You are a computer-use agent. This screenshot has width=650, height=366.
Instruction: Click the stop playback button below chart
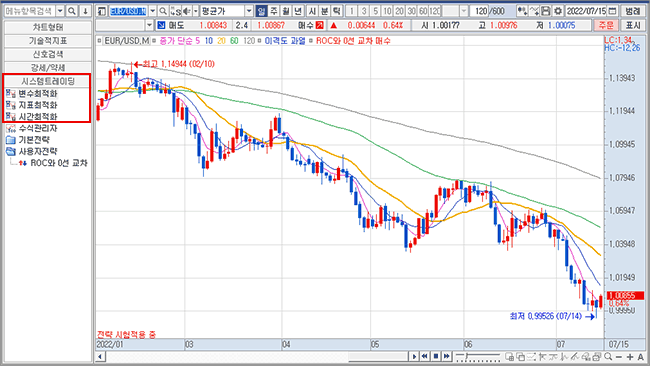[x=436, y=356]
